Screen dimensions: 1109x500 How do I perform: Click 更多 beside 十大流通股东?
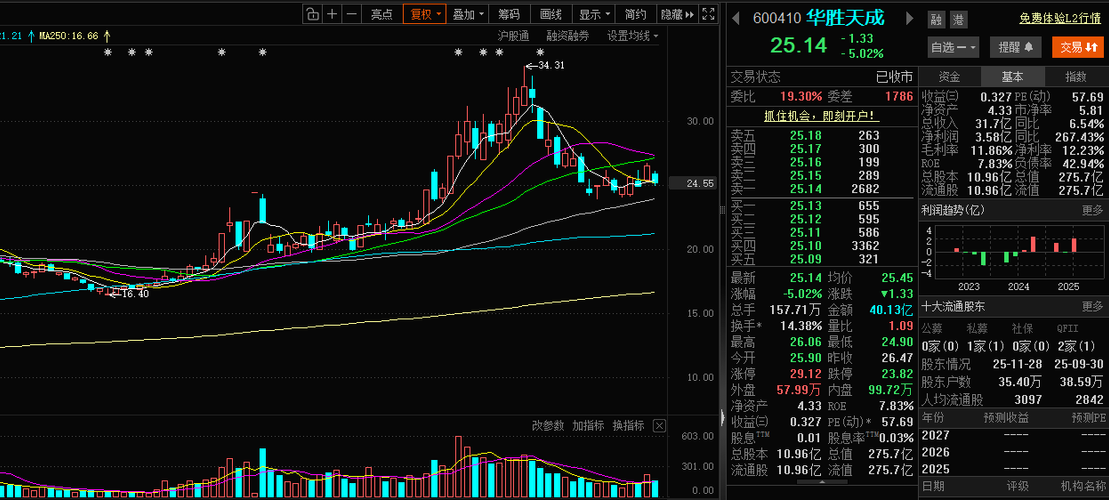coord(1092,306)
